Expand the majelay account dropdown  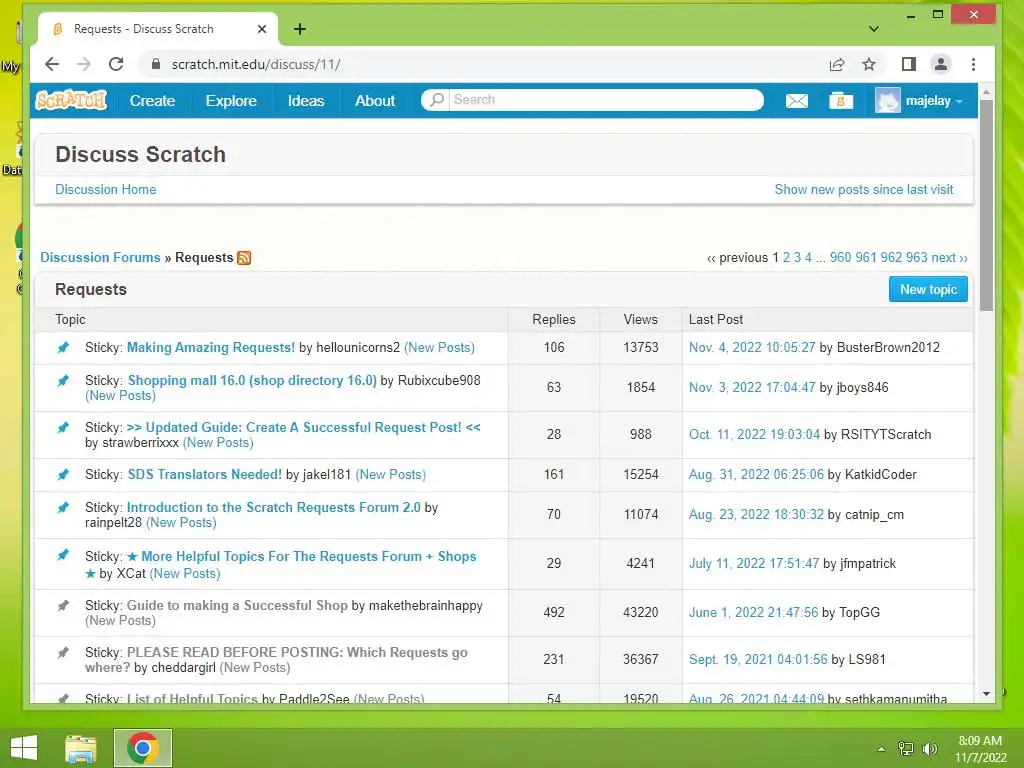click(959, 102)
